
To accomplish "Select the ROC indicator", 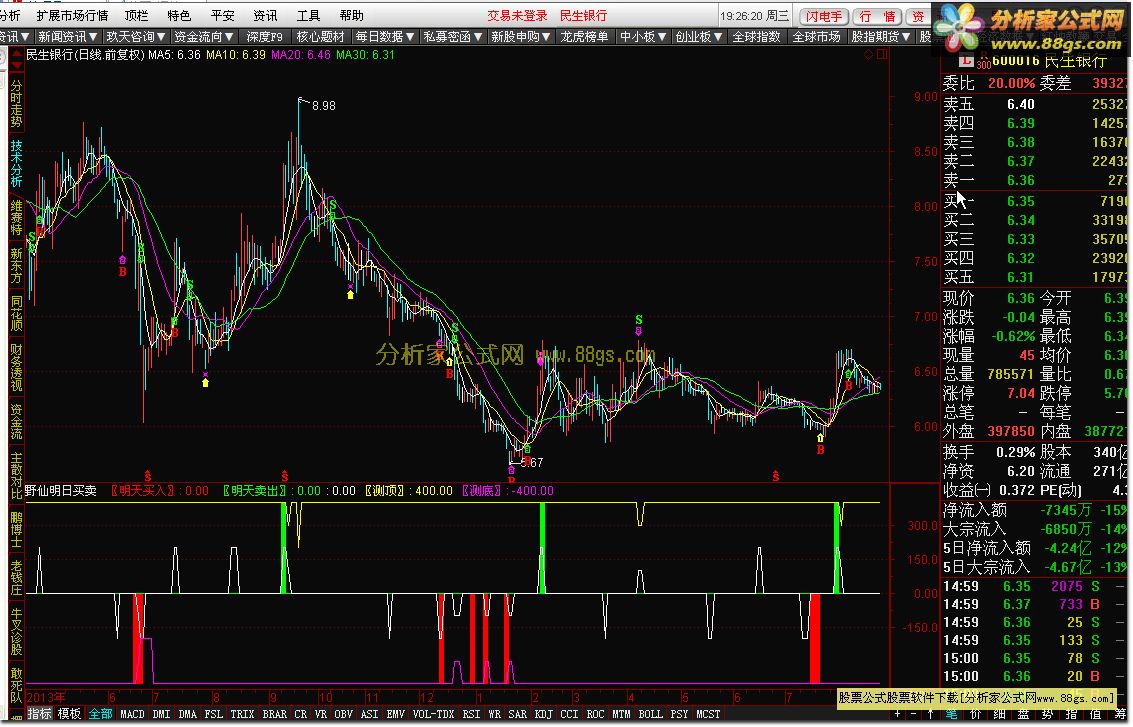I will coord(595,714).
